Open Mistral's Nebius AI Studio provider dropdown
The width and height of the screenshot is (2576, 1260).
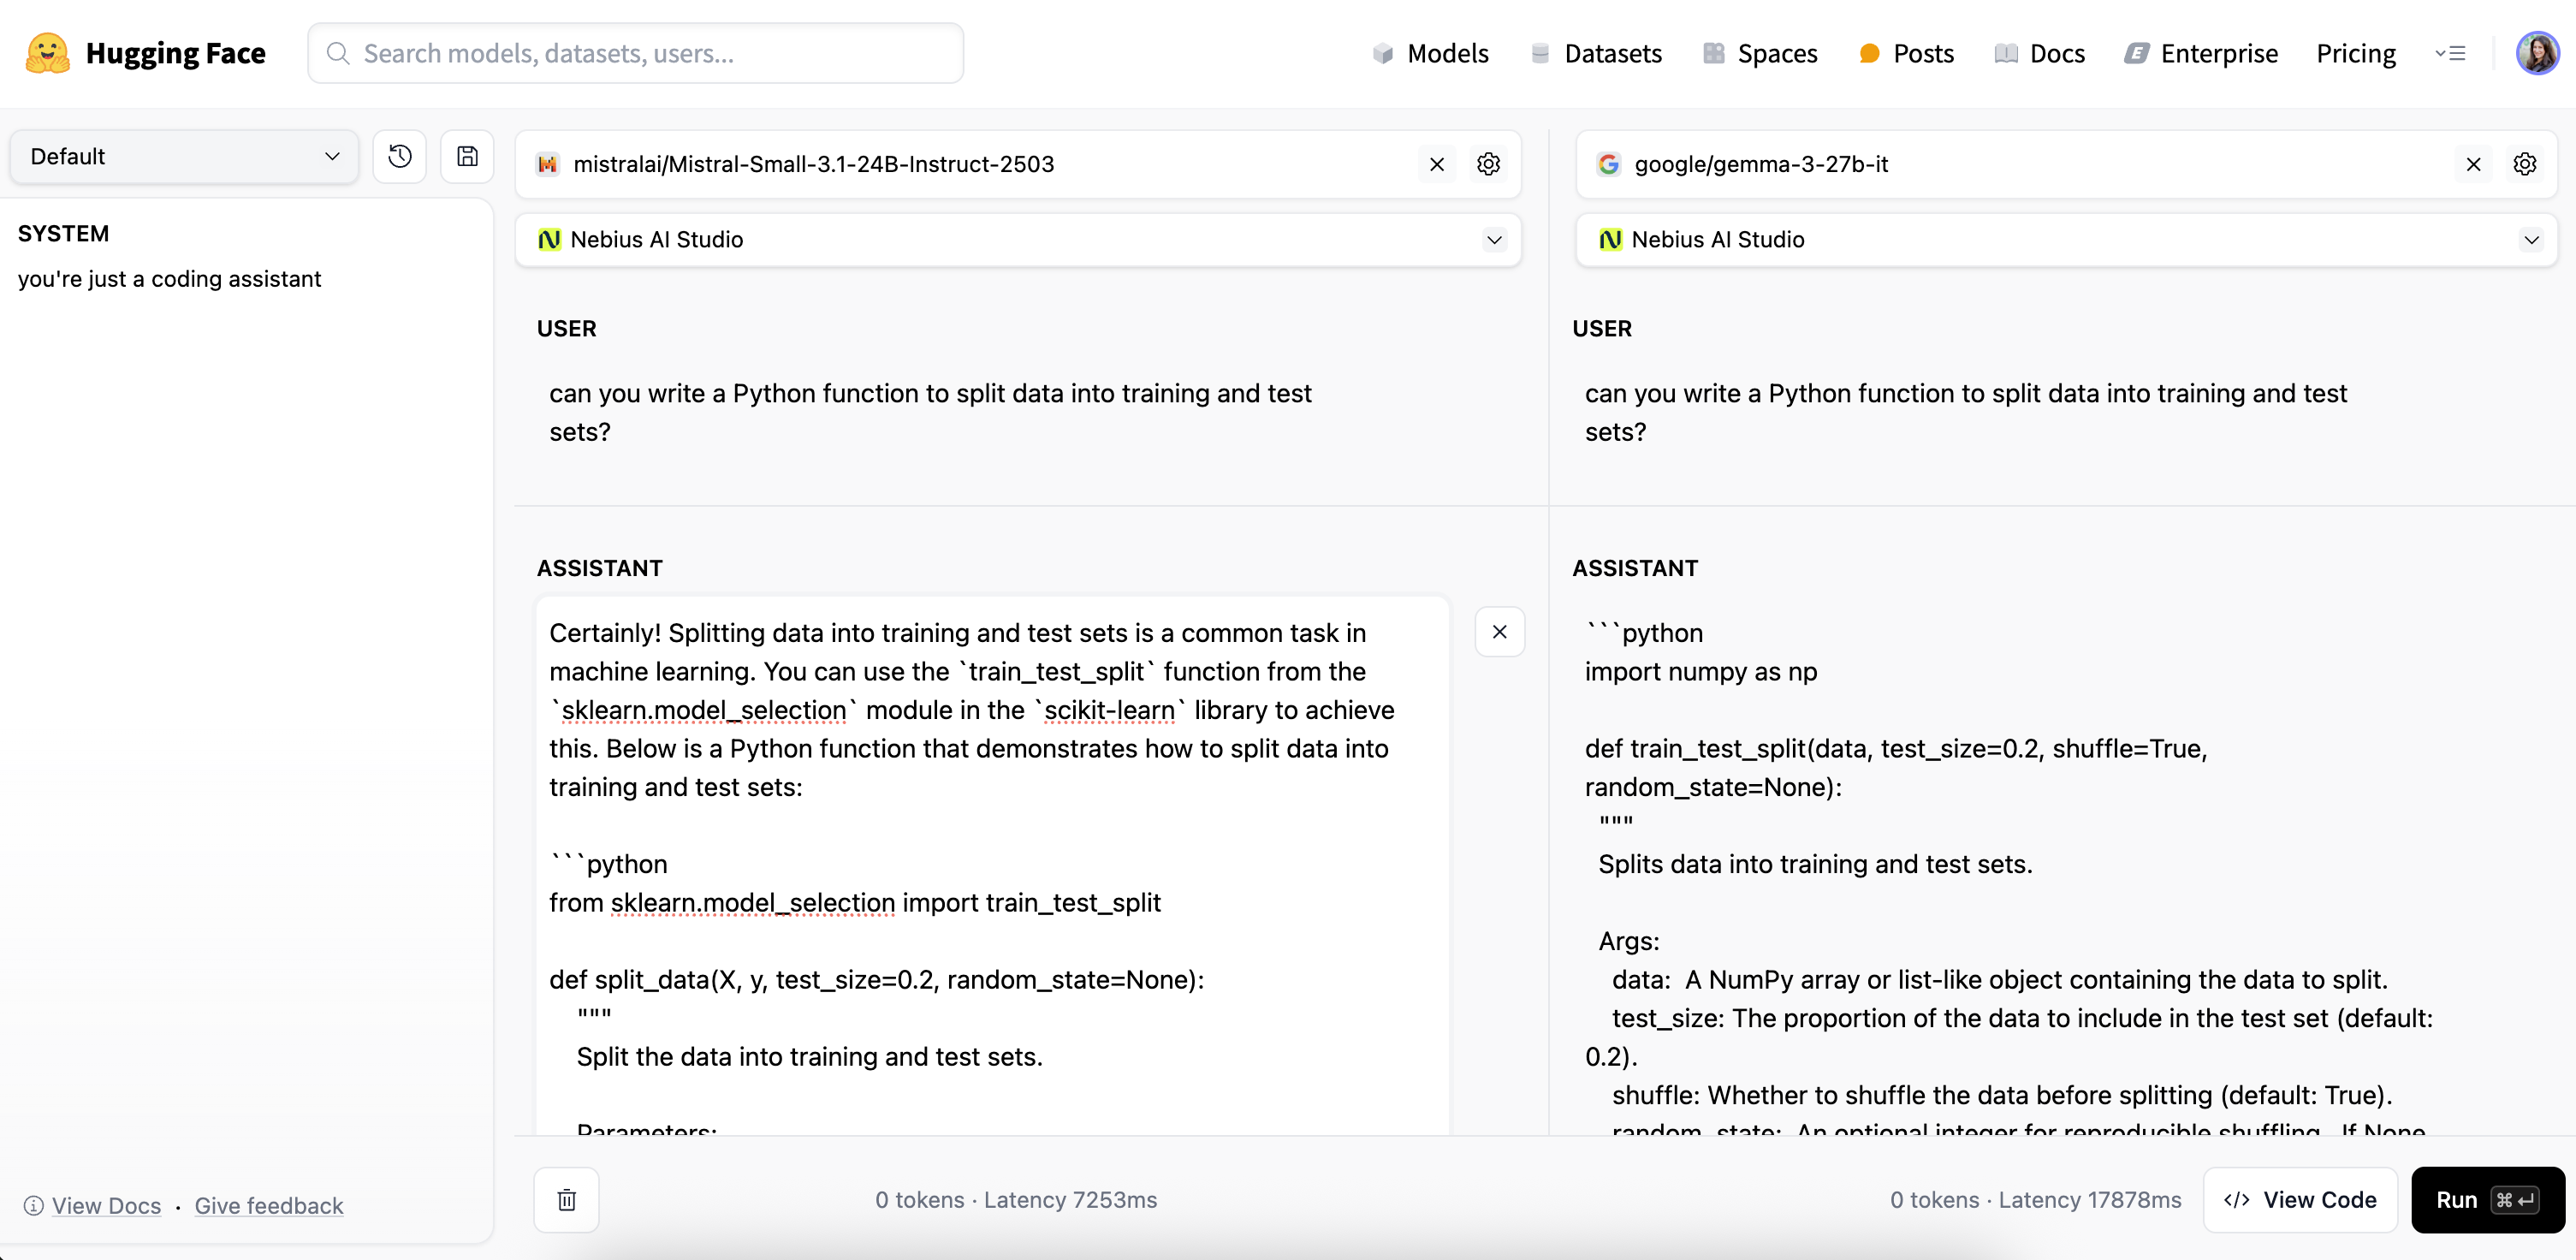click(x=1017, y=240)
